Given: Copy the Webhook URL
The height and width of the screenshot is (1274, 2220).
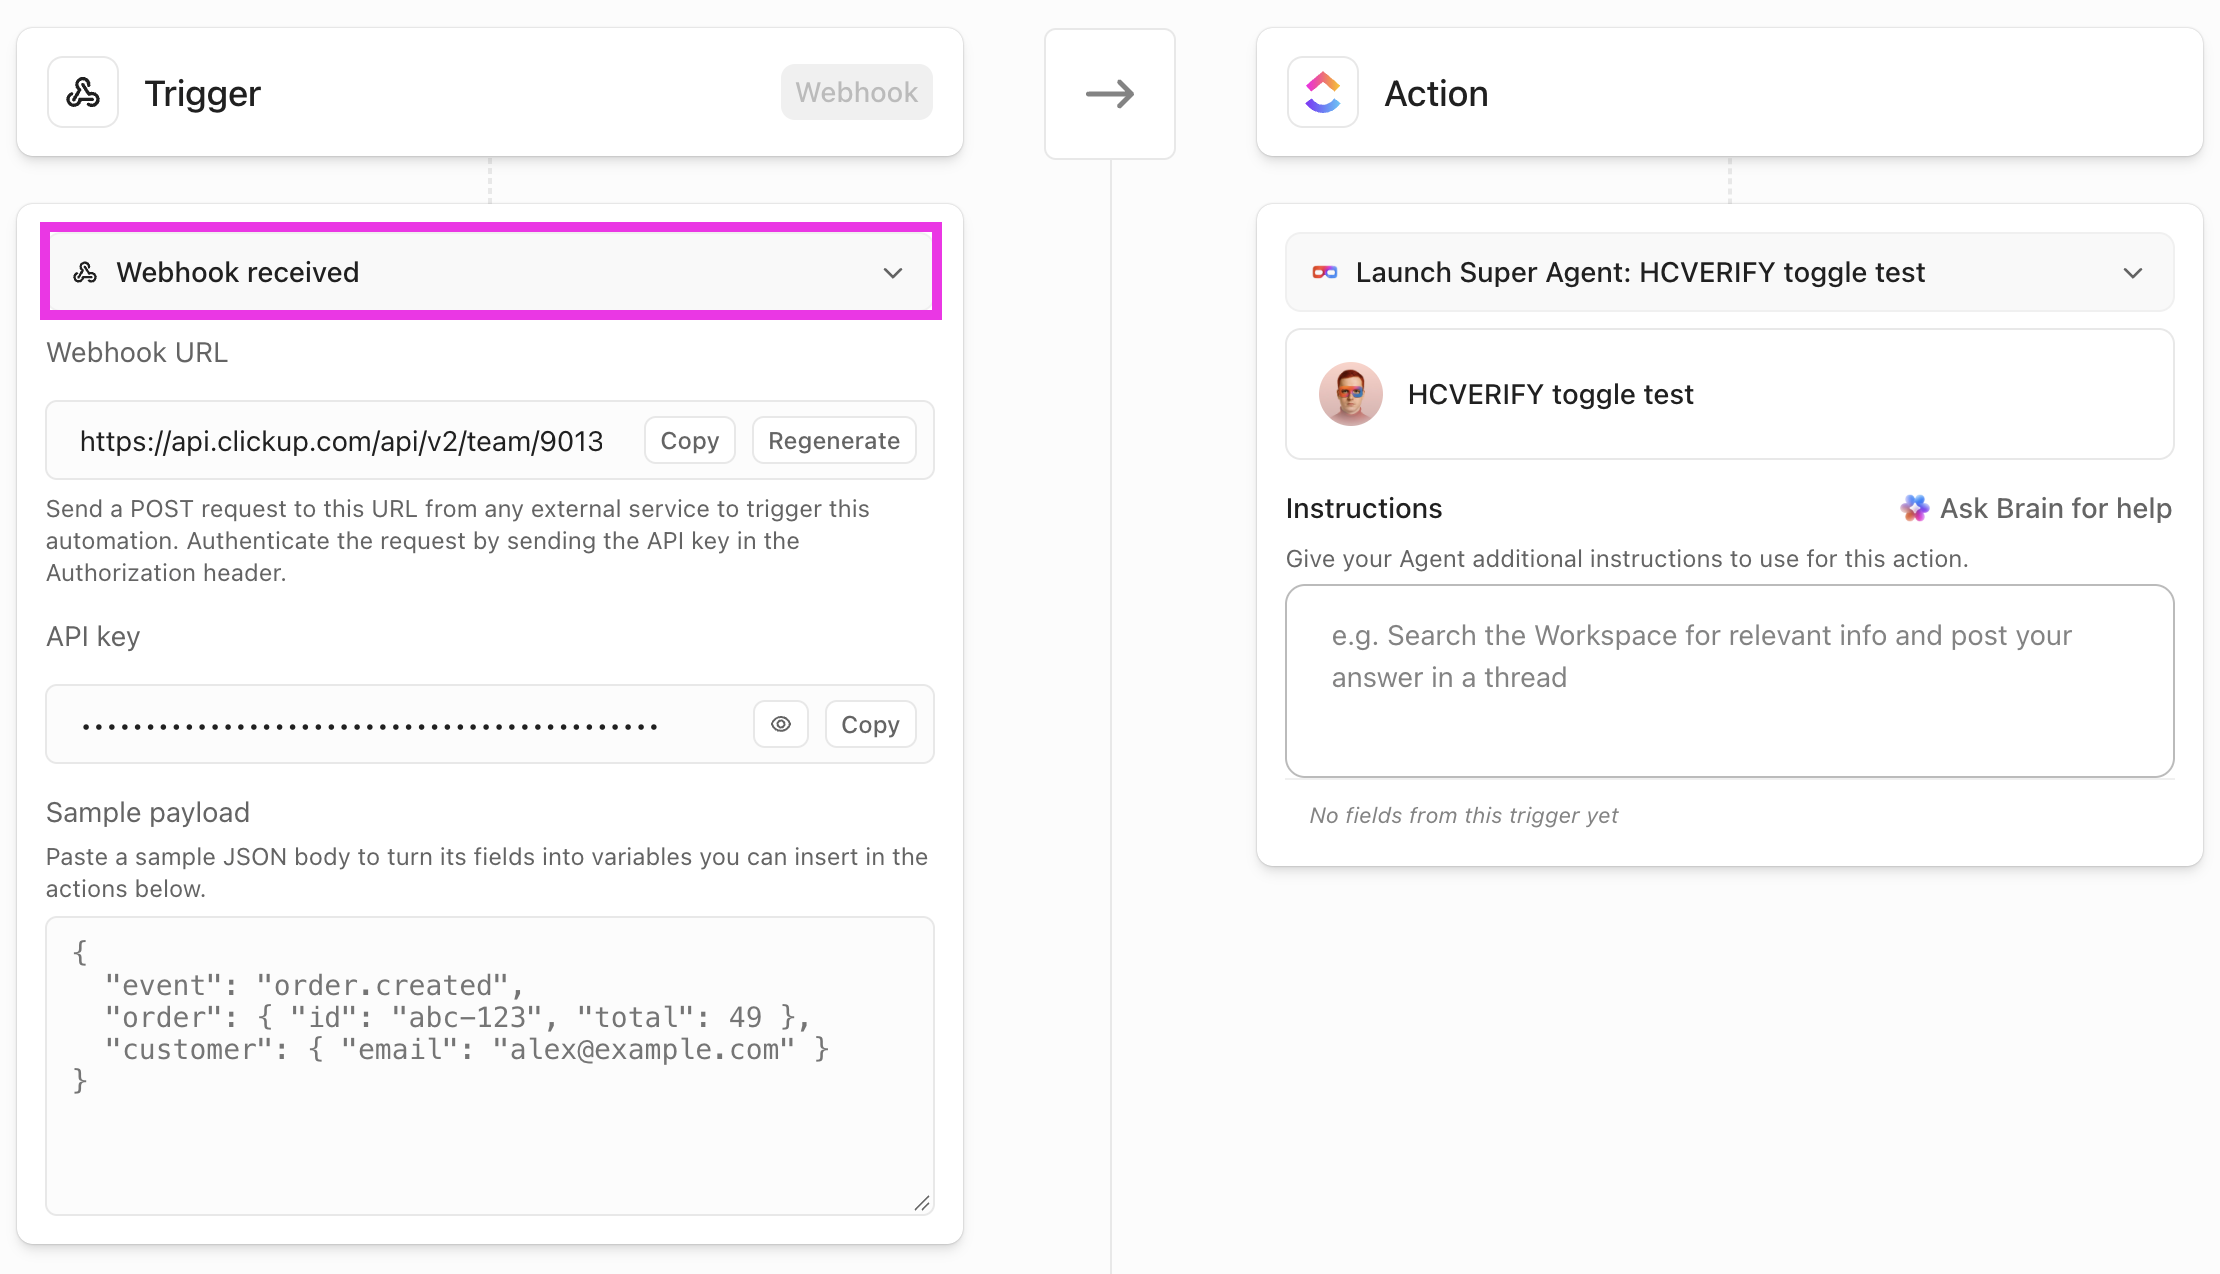Looking at the screenshot, I should pos(690,441).
